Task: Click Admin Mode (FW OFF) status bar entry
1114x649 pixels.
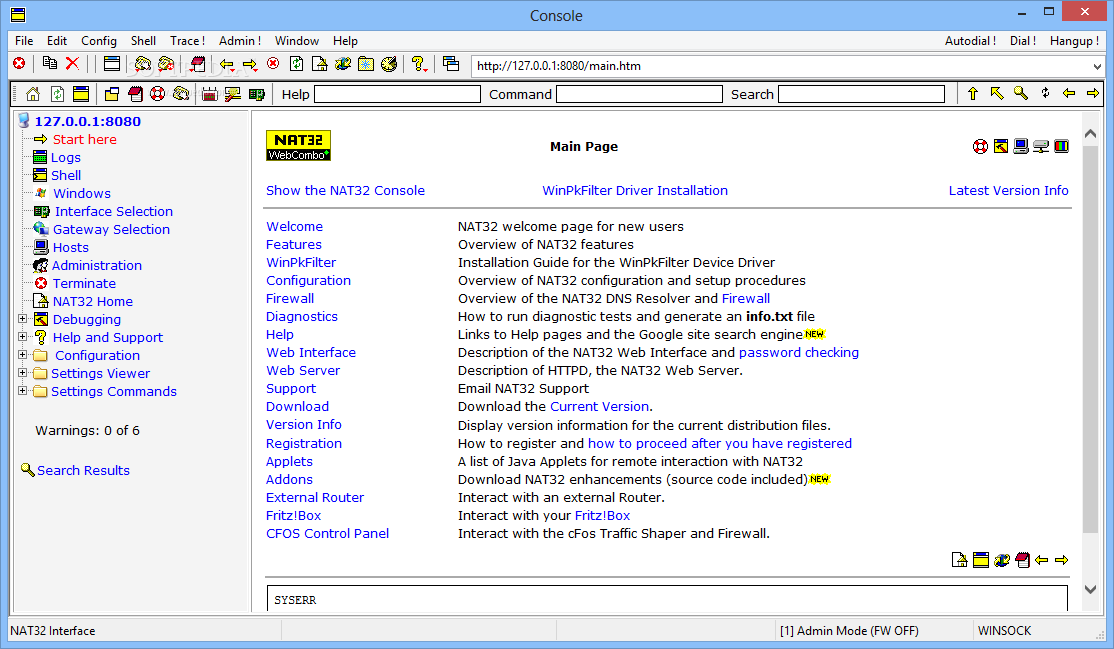Action: click(x=849, y=631)
